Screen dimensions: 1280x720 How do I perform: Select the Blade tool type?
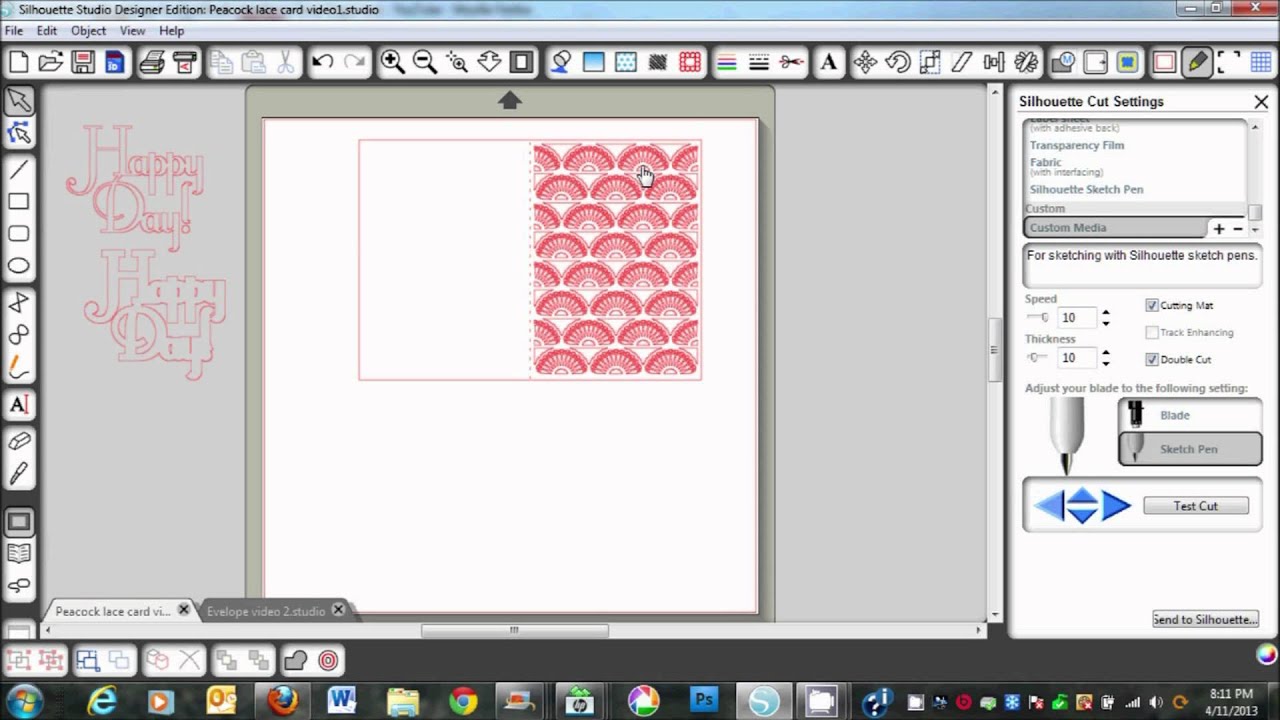click(1190, 415)
